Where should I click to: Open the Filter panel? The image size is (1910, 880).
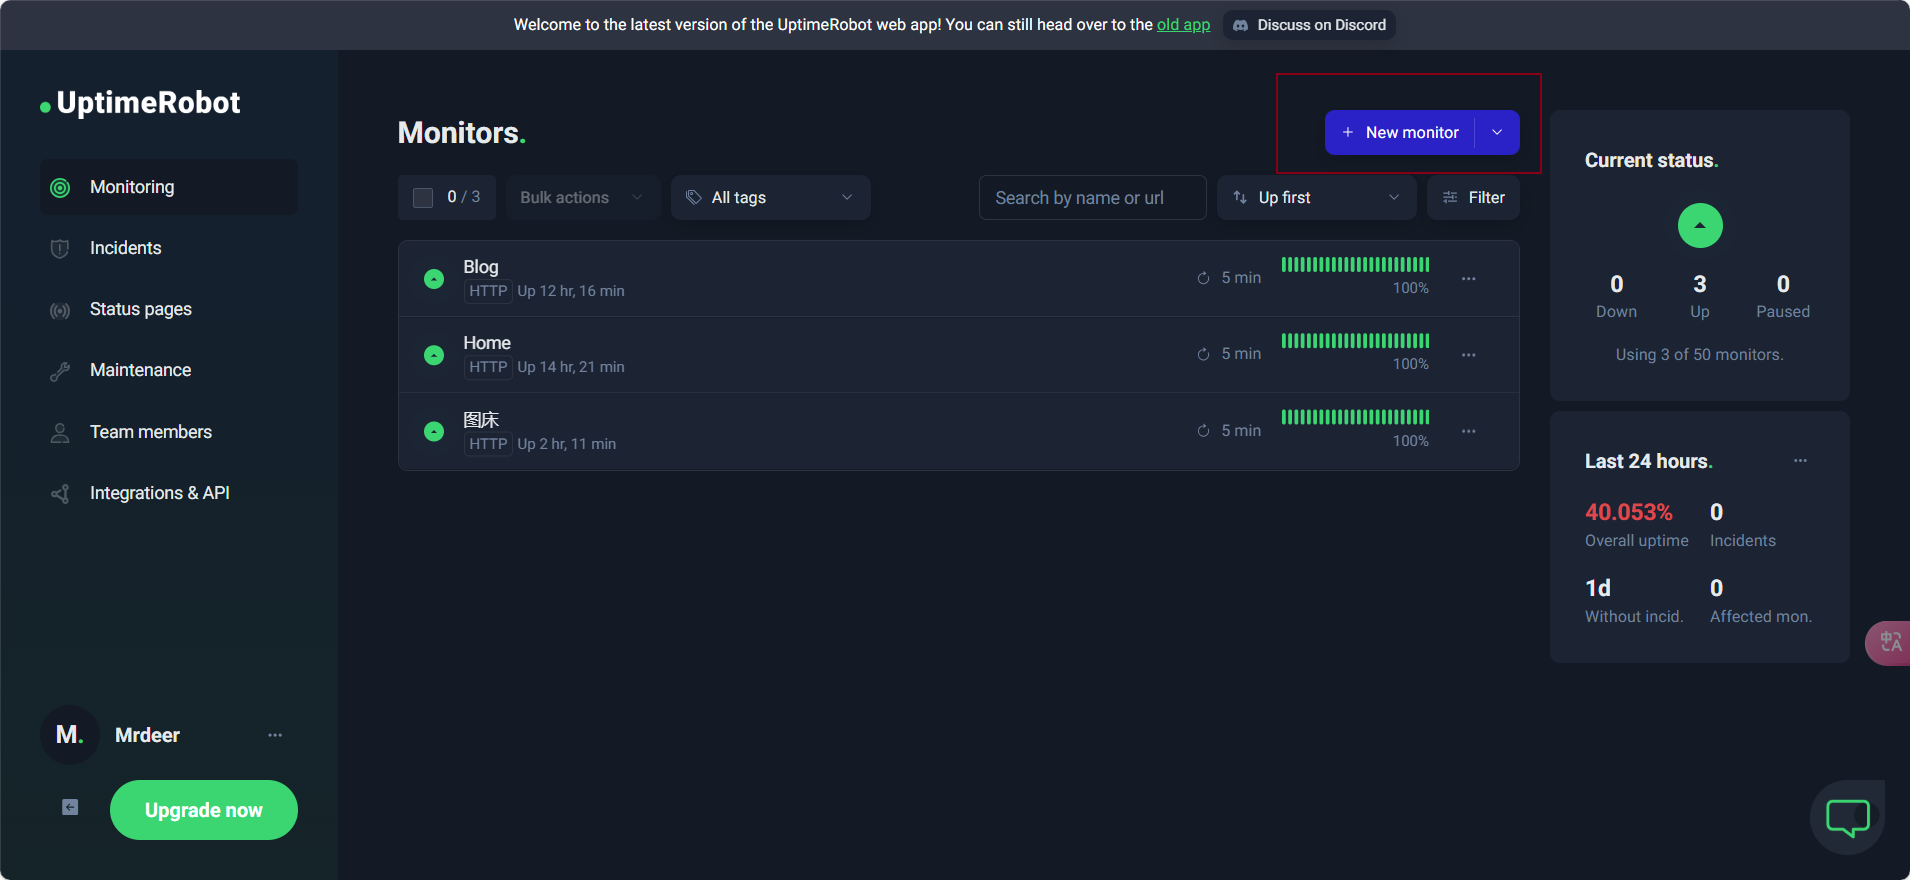(1473, 198)
